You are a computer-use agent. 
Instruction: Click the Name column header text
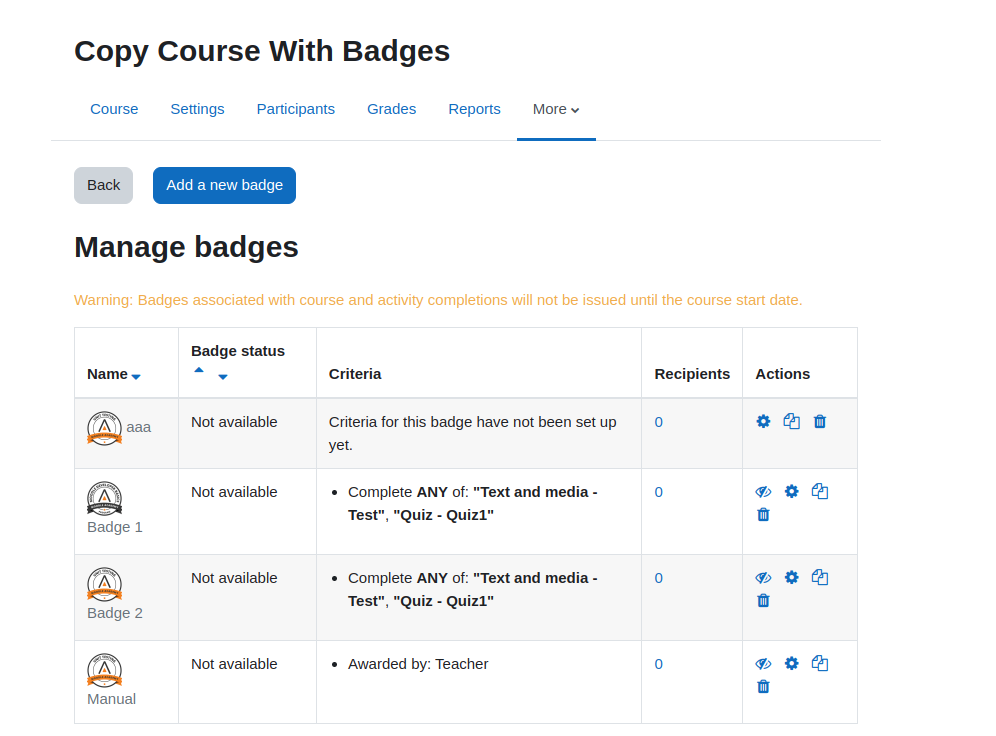[x=107, y=374]
